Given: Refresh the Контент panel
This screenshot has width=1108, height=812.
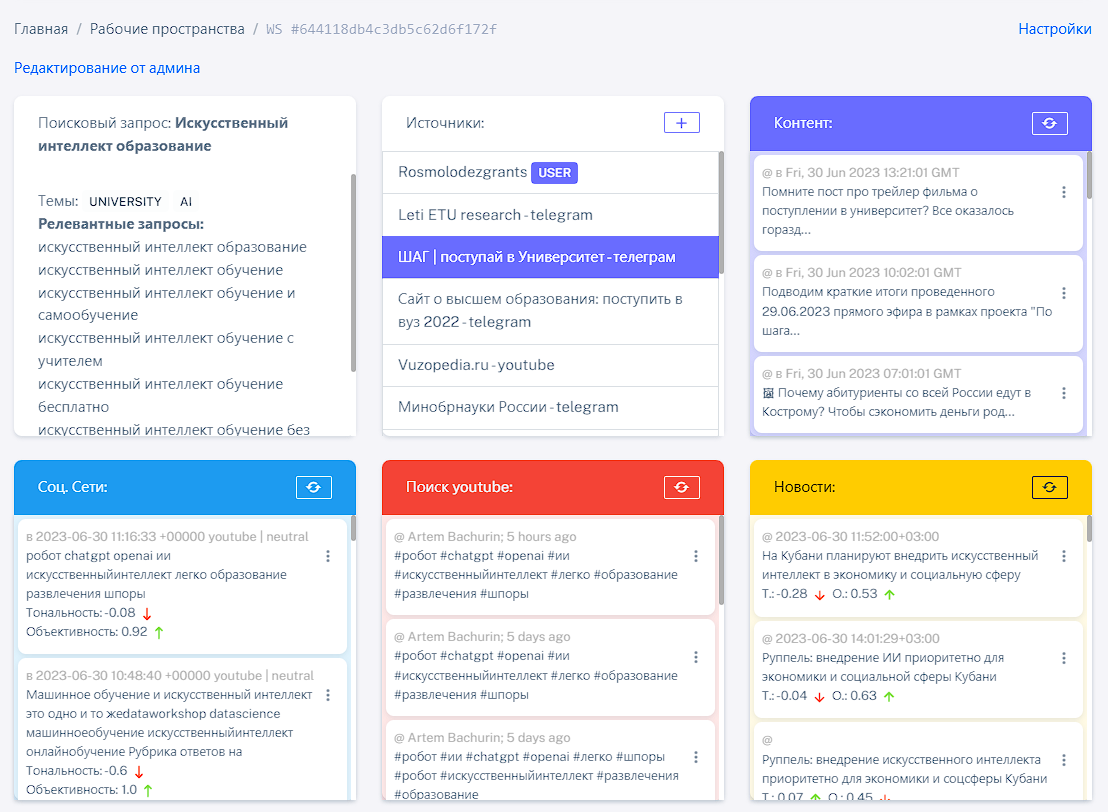Looking at the screenshot, I should [x=1049, y=123].
